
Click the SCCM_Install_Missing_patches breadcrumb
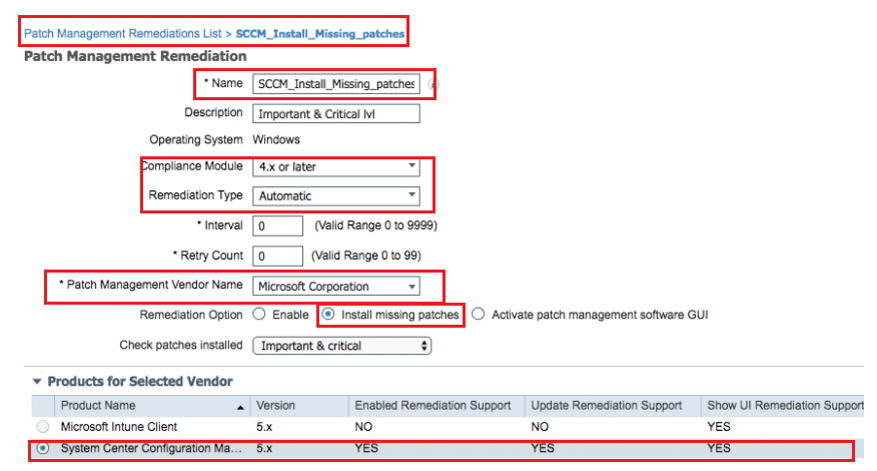(320, 34)
